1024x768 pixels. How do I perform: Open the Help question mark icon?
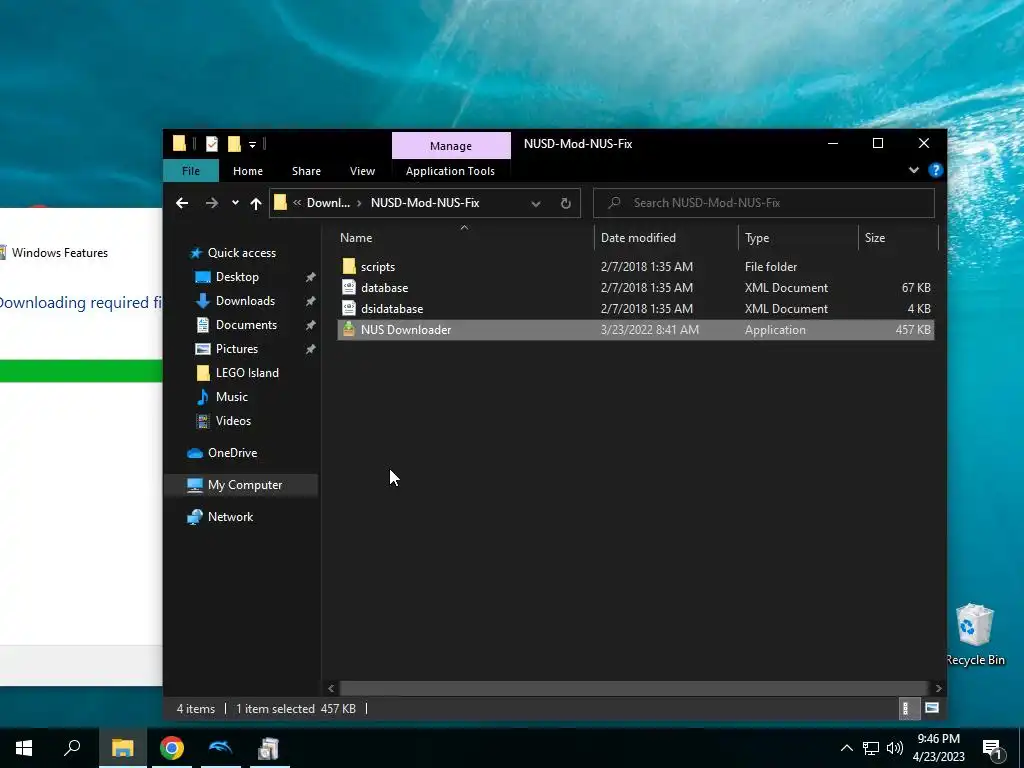(935, 170)
